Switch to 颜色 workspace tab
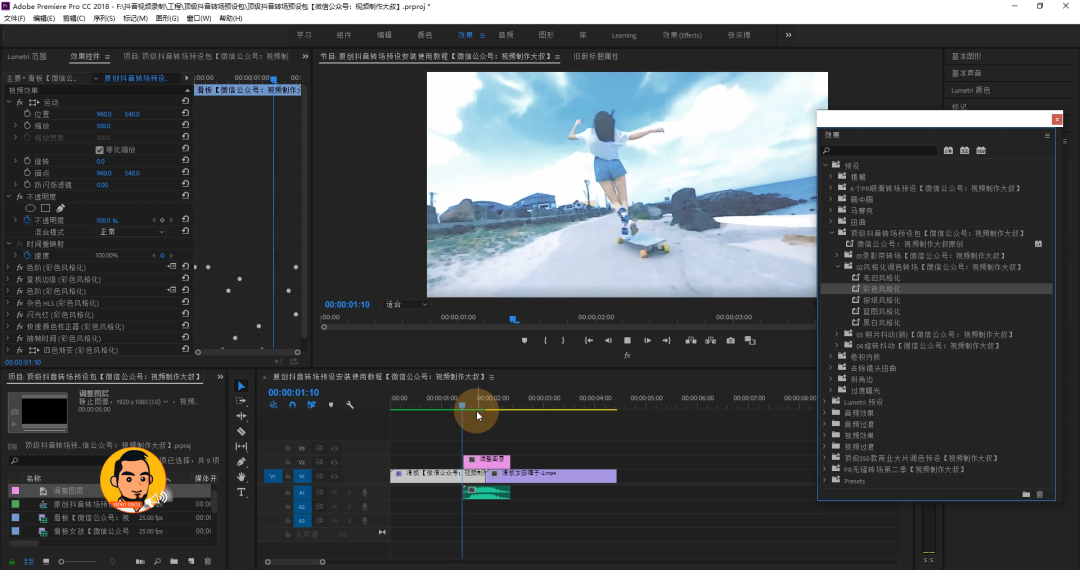The image size is (1080, 570). [425, 35]
